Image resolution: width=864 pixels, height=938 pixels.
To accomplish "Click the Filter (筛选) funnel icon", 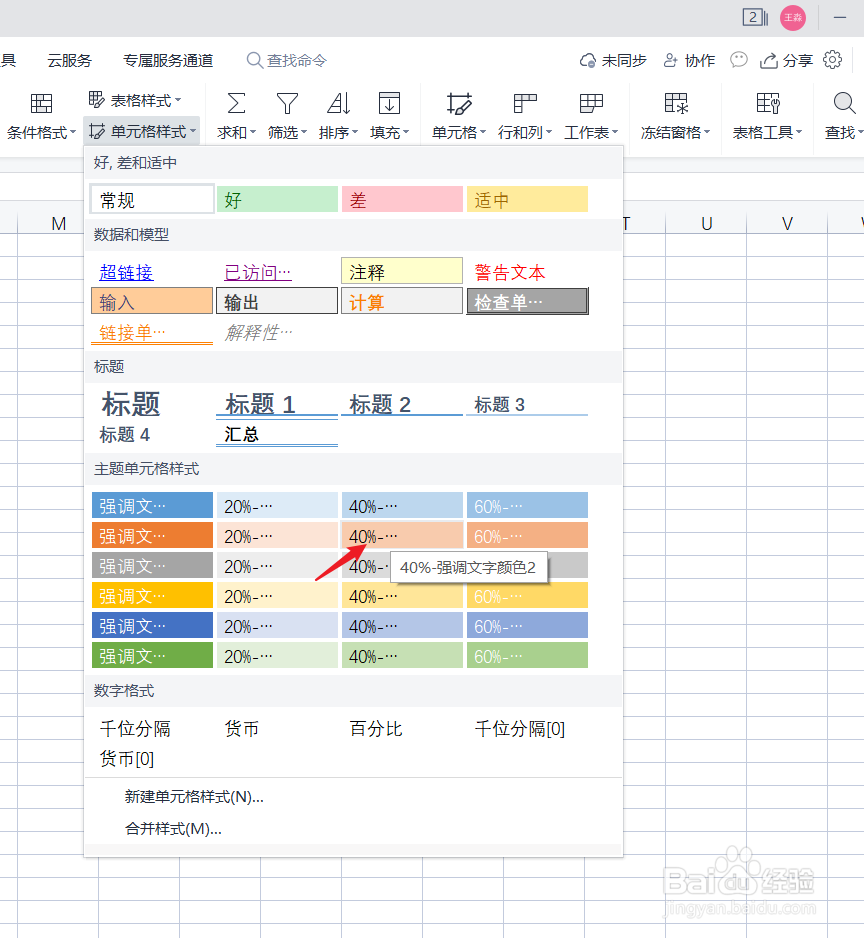I will tap(287, 103).
